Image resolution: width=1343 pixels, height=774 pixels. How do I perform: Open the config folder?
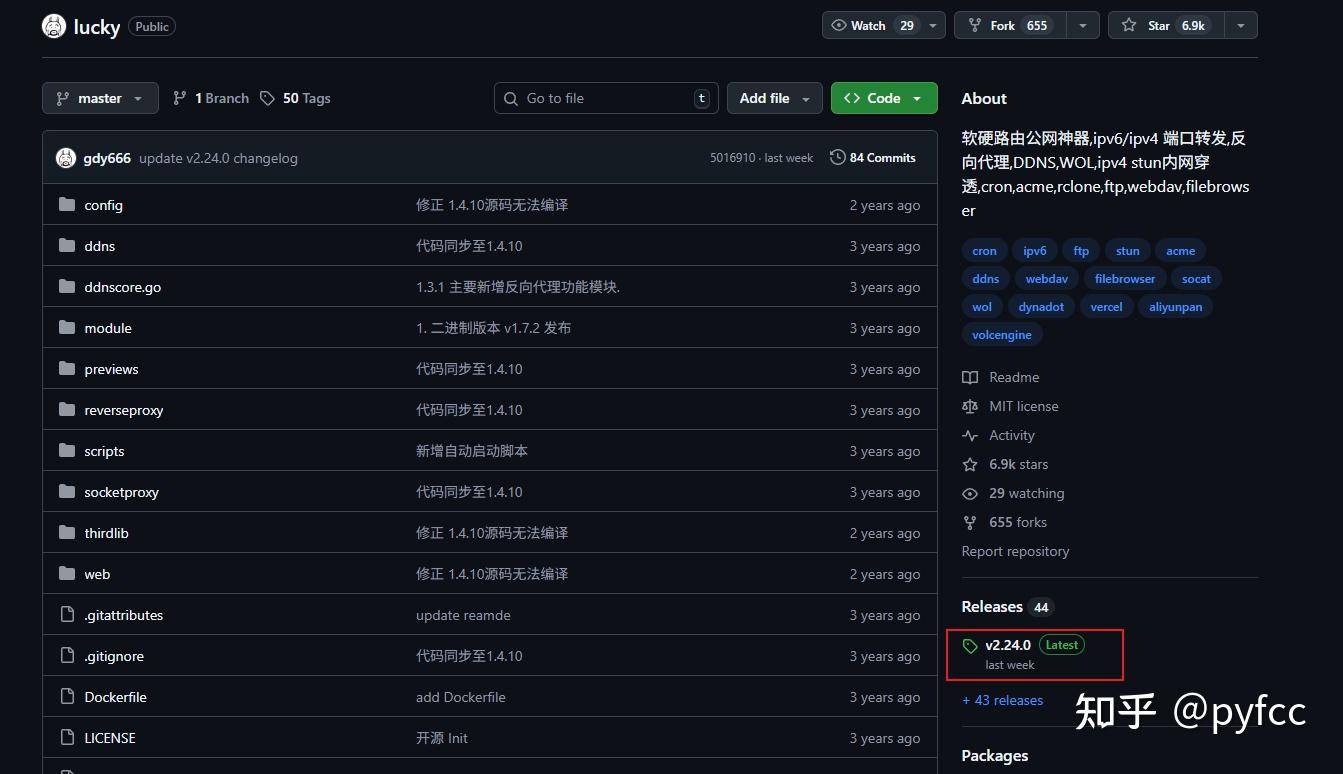click(x=104, y=205)
